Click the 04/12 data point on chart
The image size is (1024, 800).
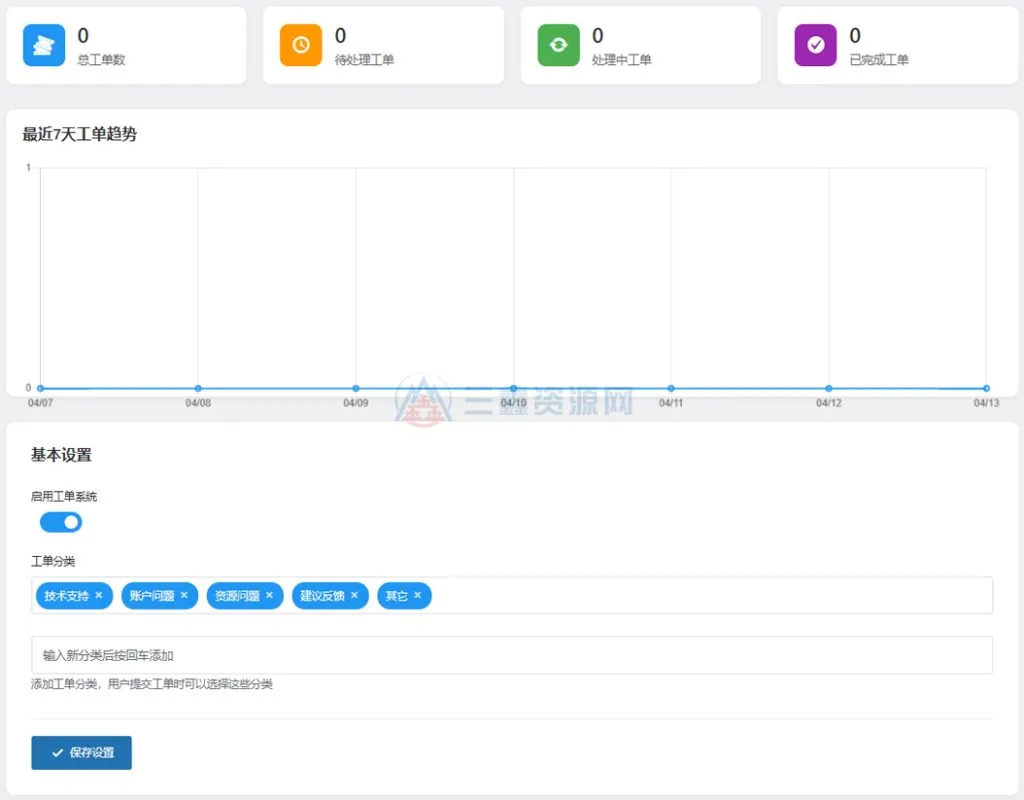click(x=829, y=388)
